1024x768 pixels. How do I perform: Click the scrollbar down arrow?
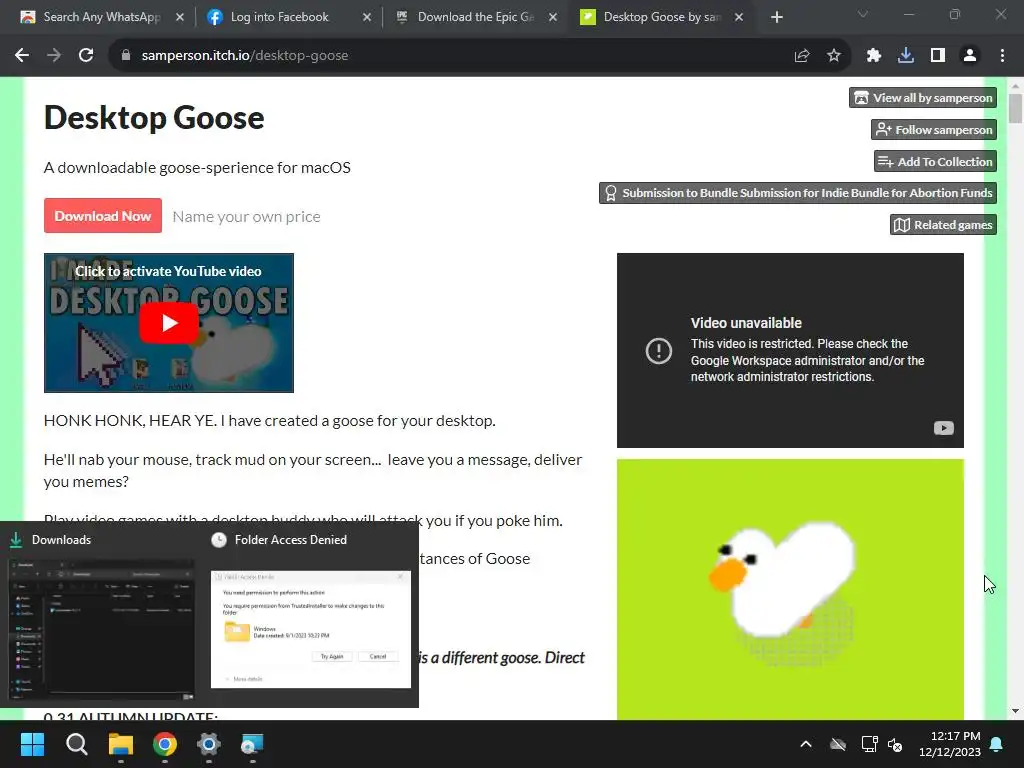click(x=1015, y=711)
